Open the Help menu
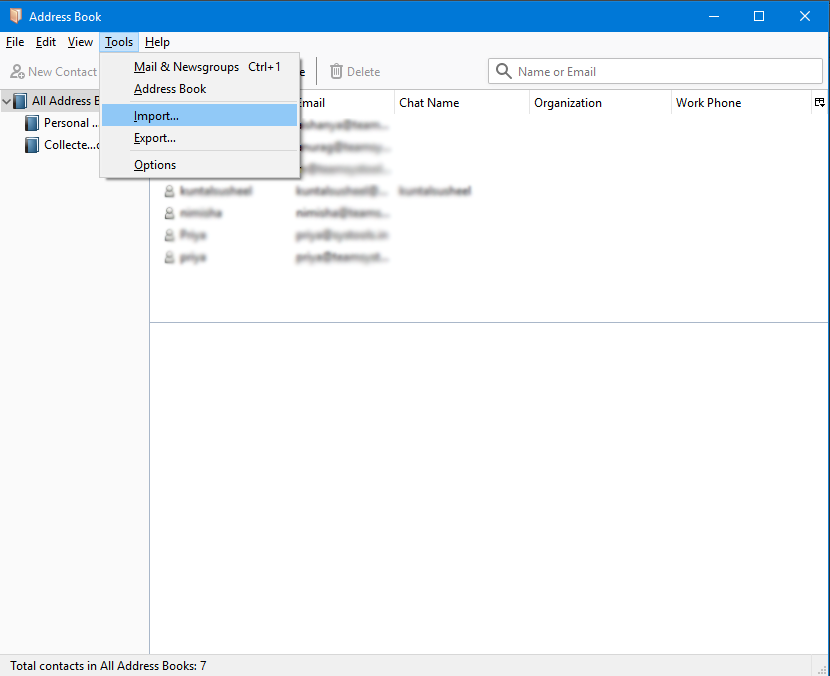The width and height of the screenshot is (830, 676). click(x=157, y=42)
